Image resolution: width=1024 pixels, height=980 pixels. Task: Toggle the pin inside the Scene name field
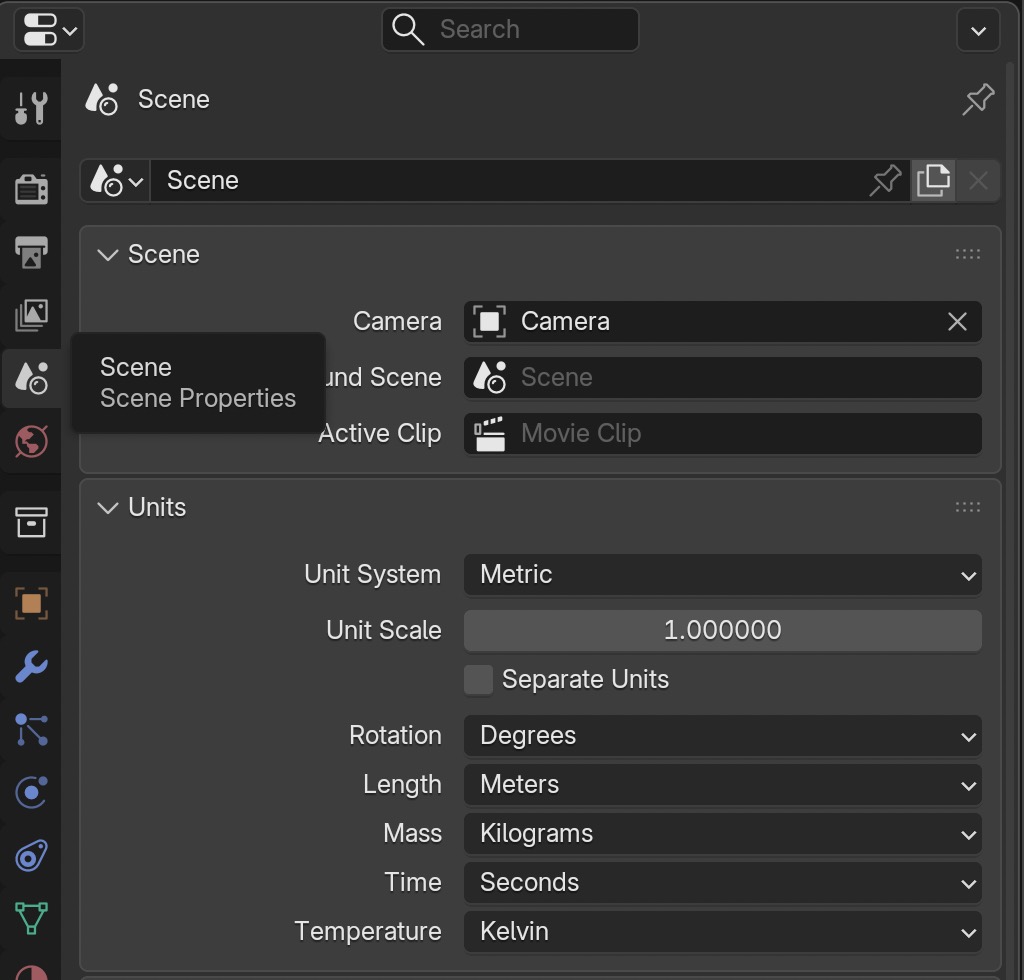tap(886, 180)
